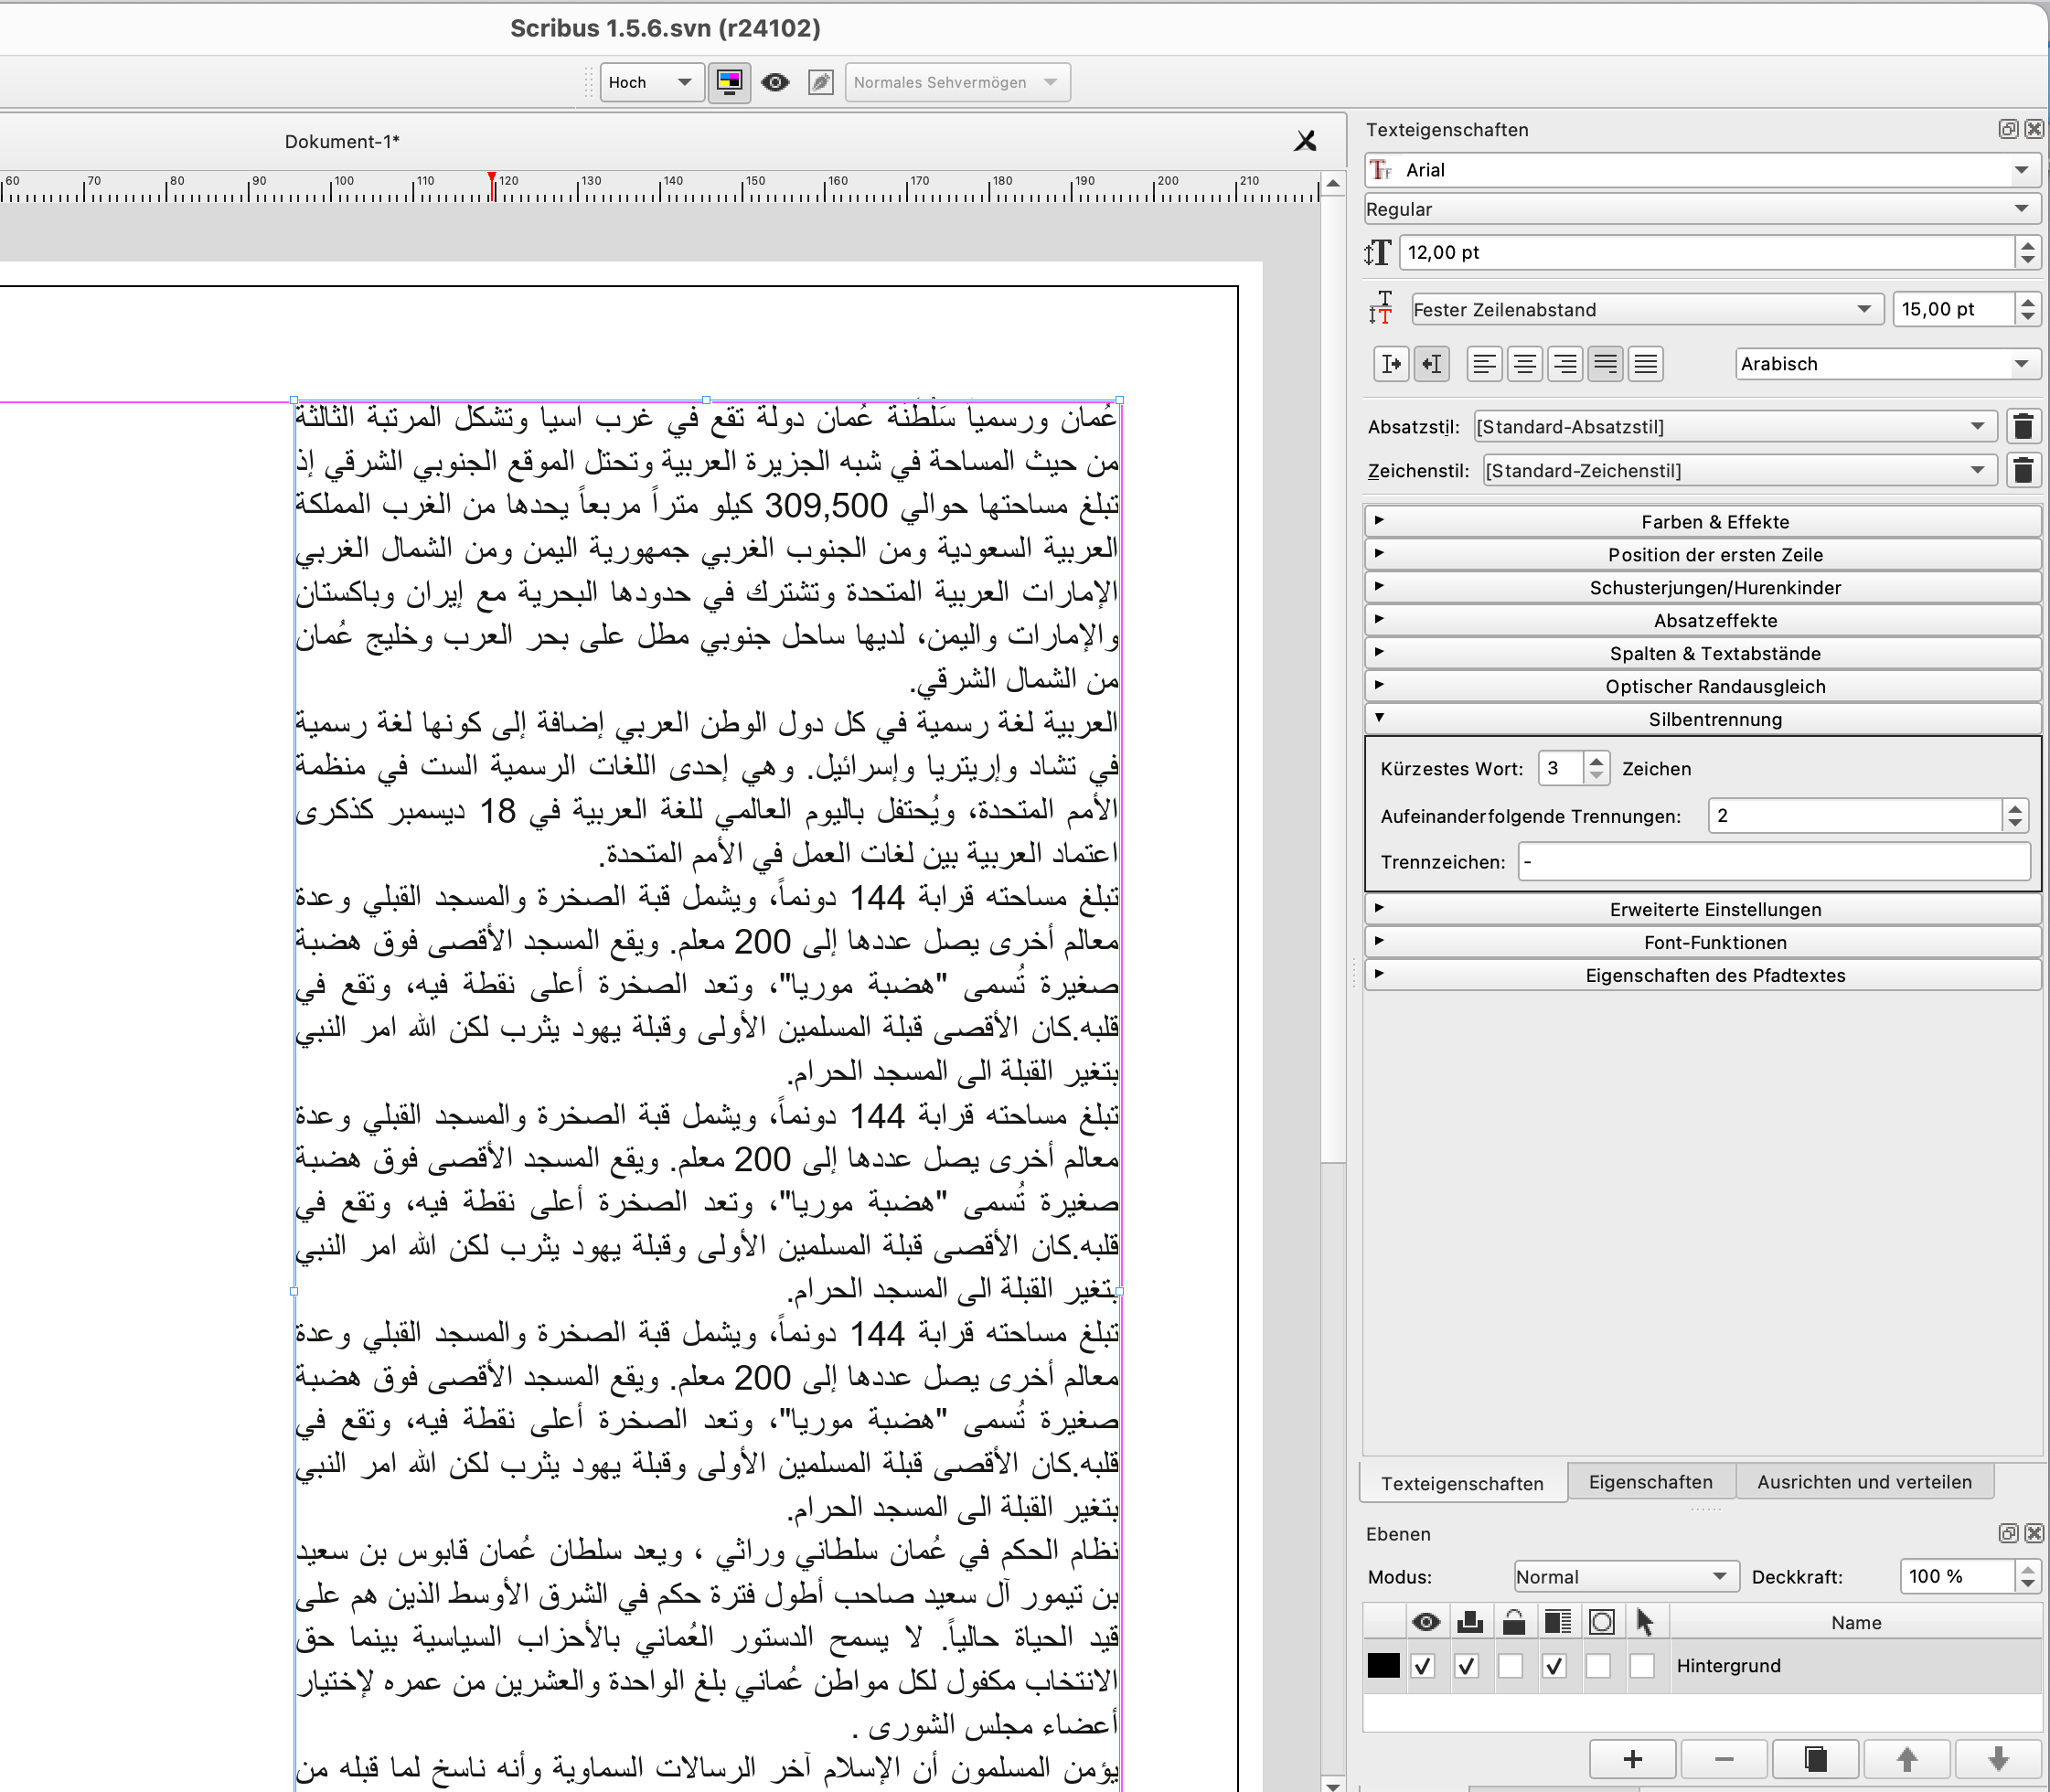Move layer up with arrow button
Image resolution: width=2050 pixels, height=1792 pixels.
[x=1906, y=1758]
